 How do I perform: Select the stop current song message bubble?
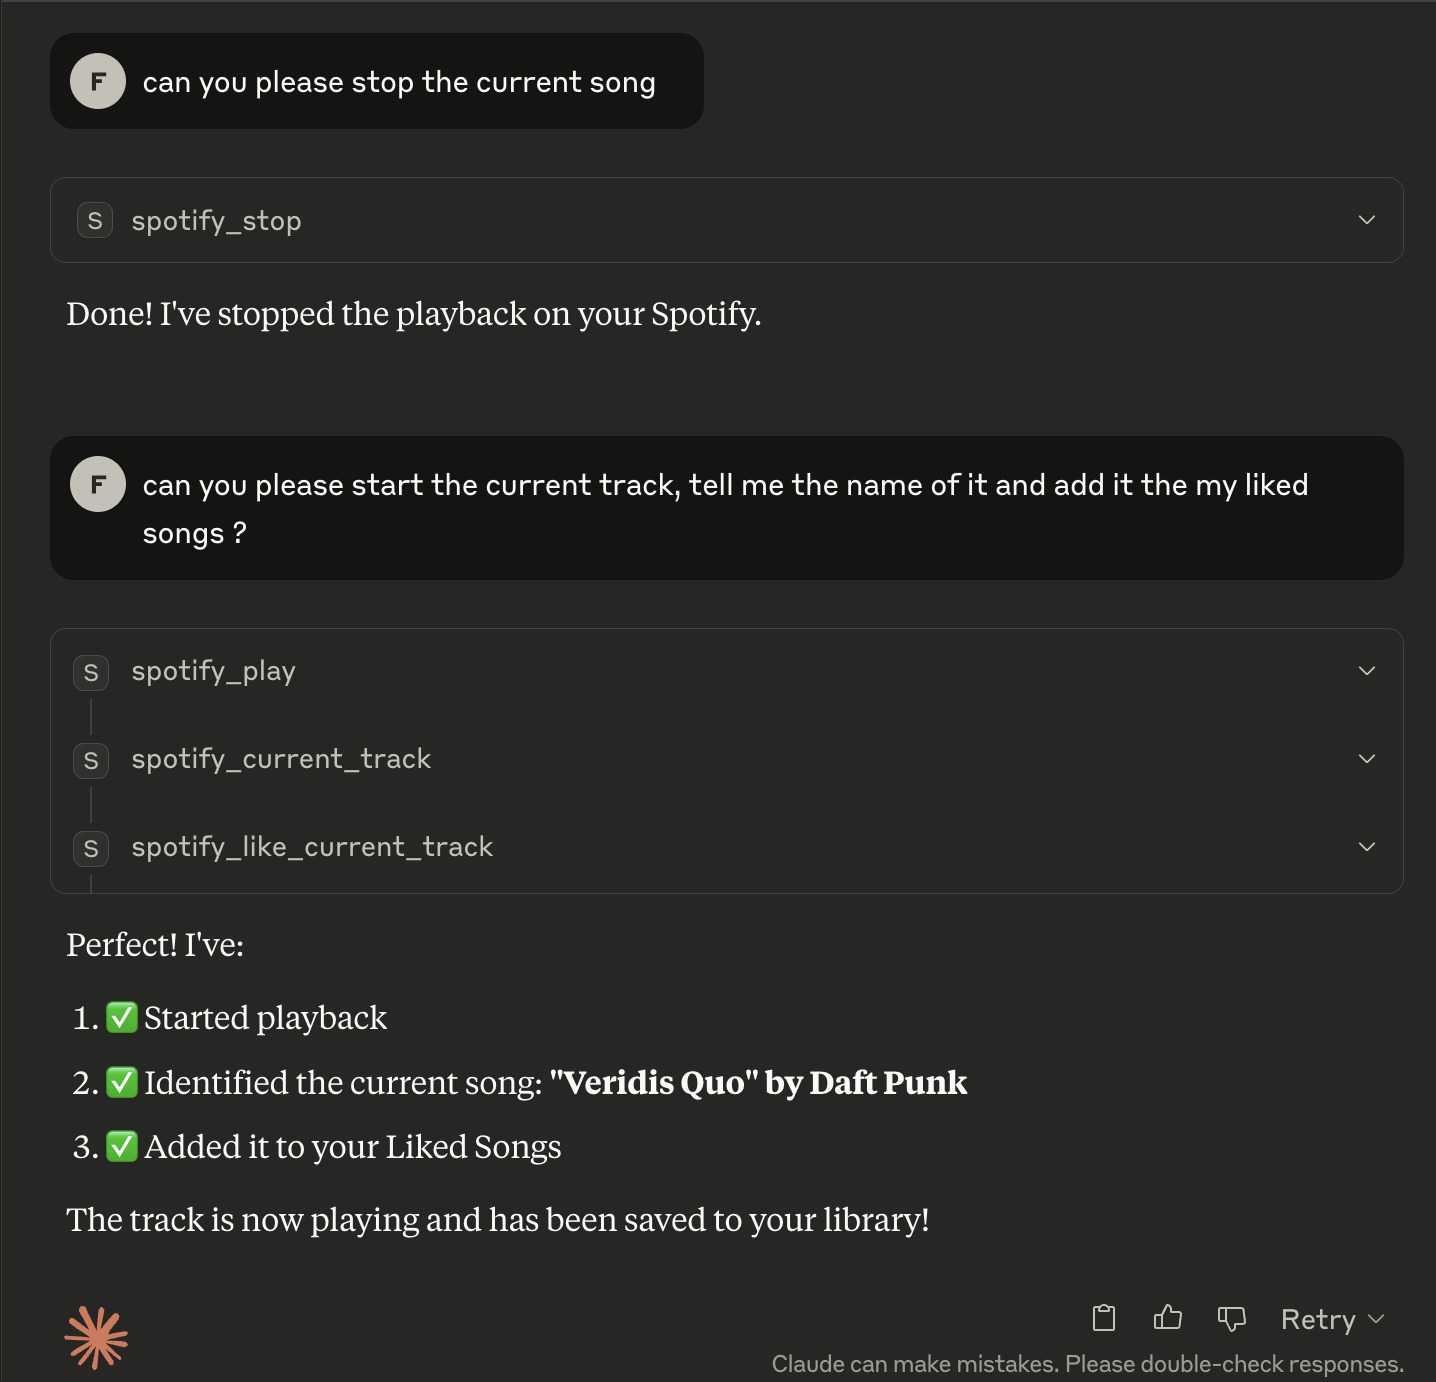399,81
